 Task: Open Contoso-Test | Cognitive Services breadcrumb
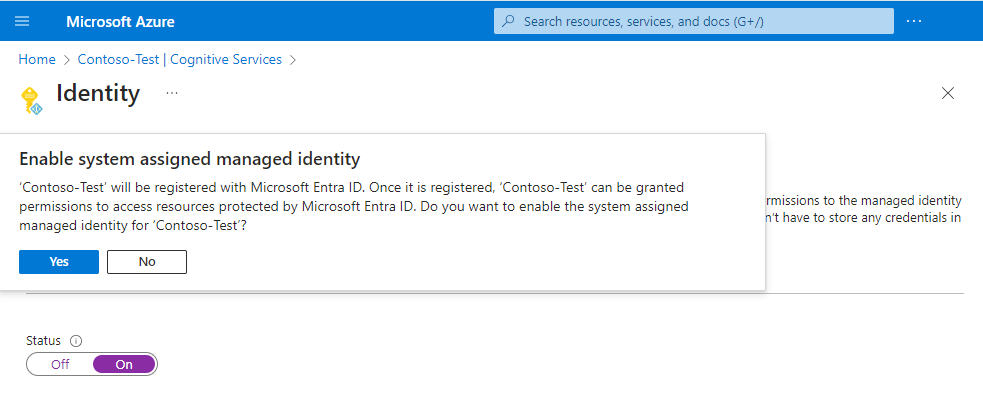tap(180, 60)
